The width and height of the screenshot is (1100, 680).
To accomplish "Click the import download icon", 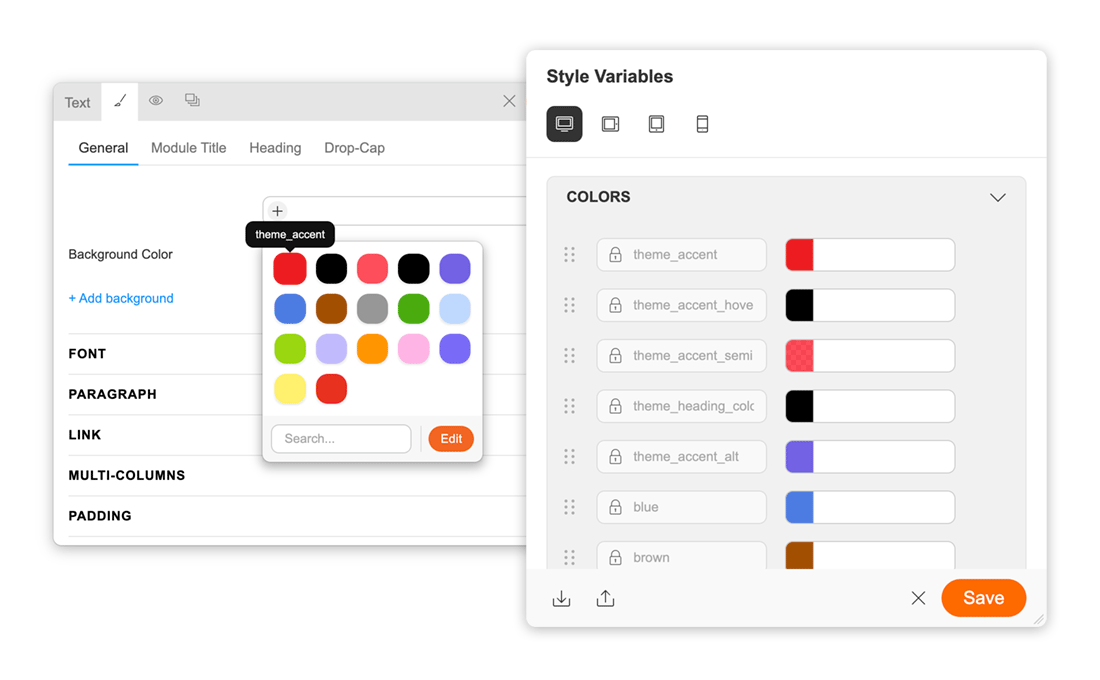I will click(561, 599).
